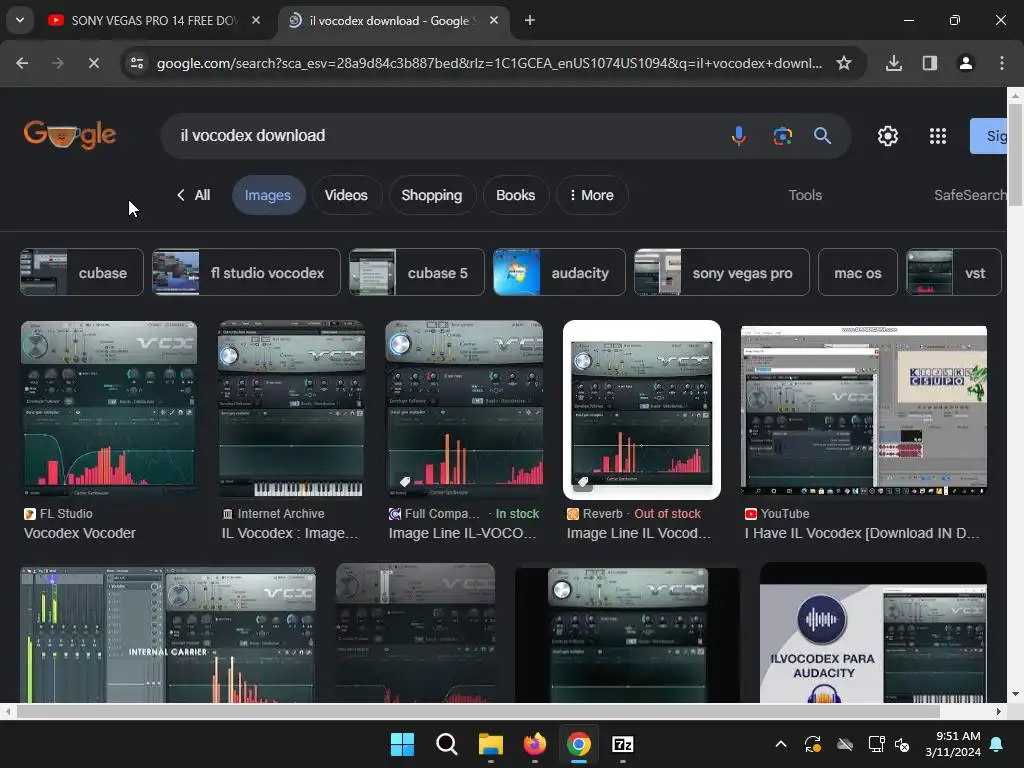1024x768 pixels.
Task: Open Vocodex Vocoder result title link
Action: click(80, 533)
